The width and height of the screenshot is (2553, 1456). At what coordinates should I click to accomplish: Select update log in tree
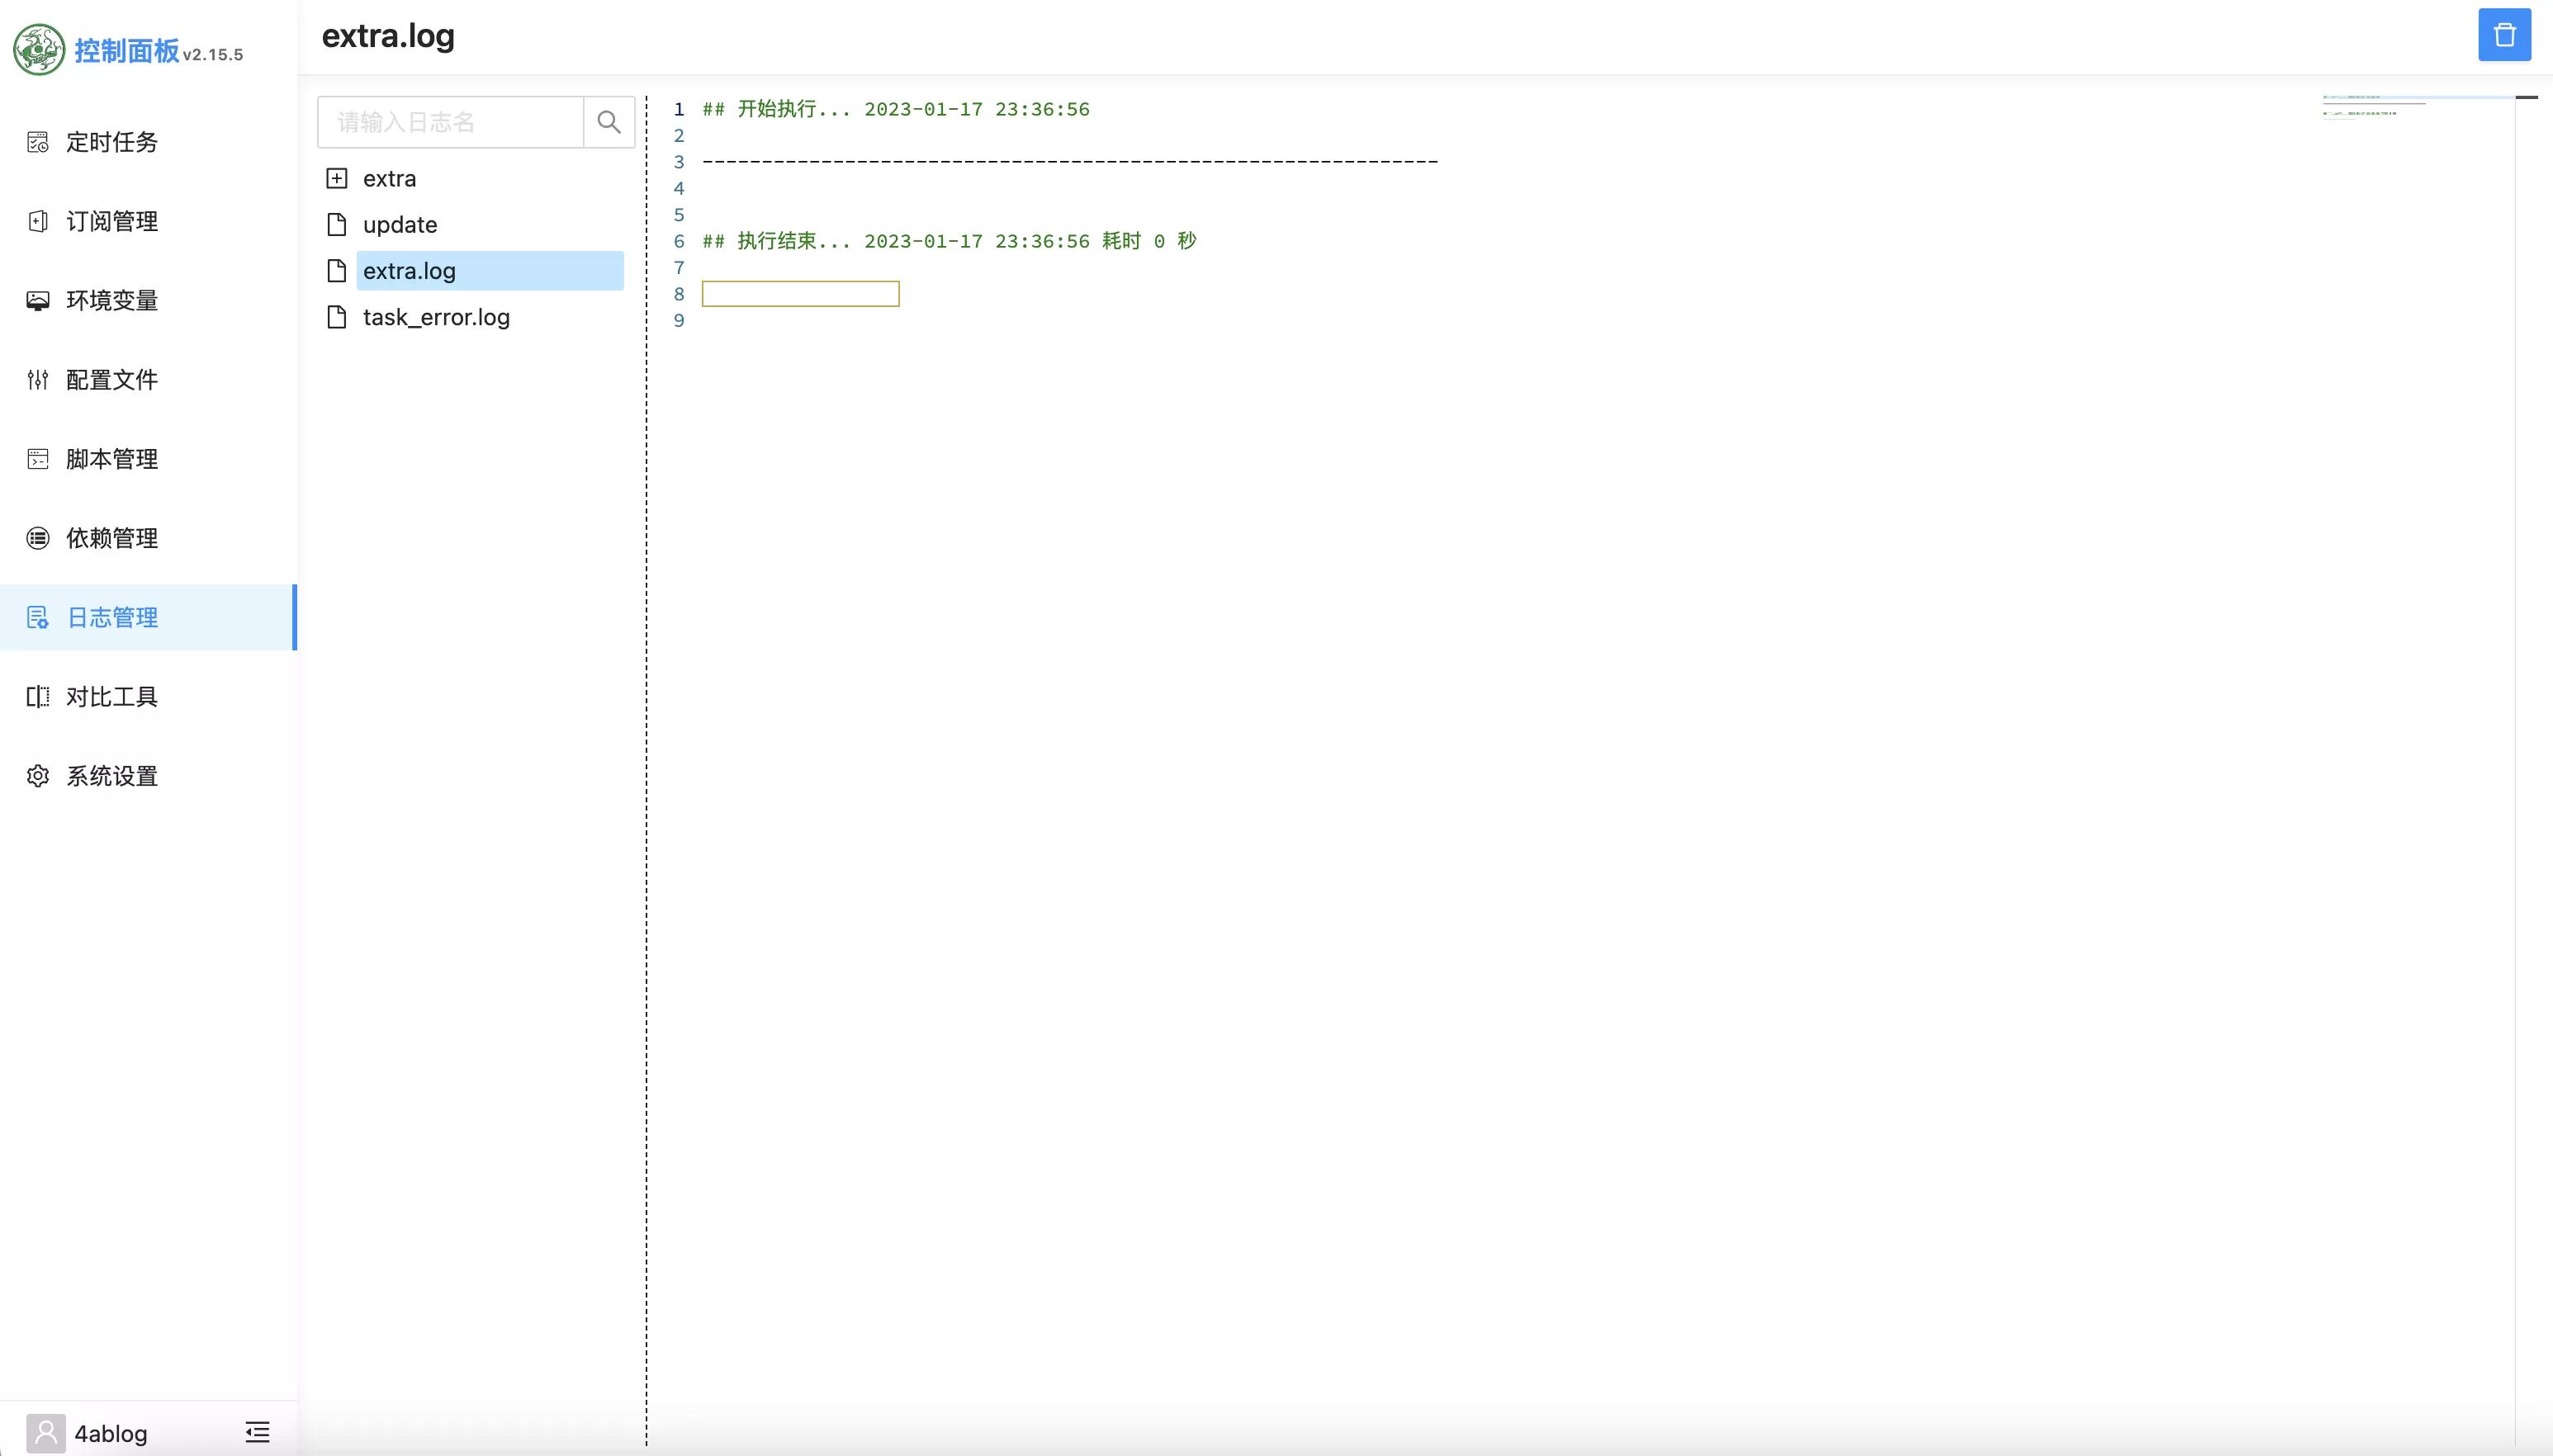click(x=400, y=225)
